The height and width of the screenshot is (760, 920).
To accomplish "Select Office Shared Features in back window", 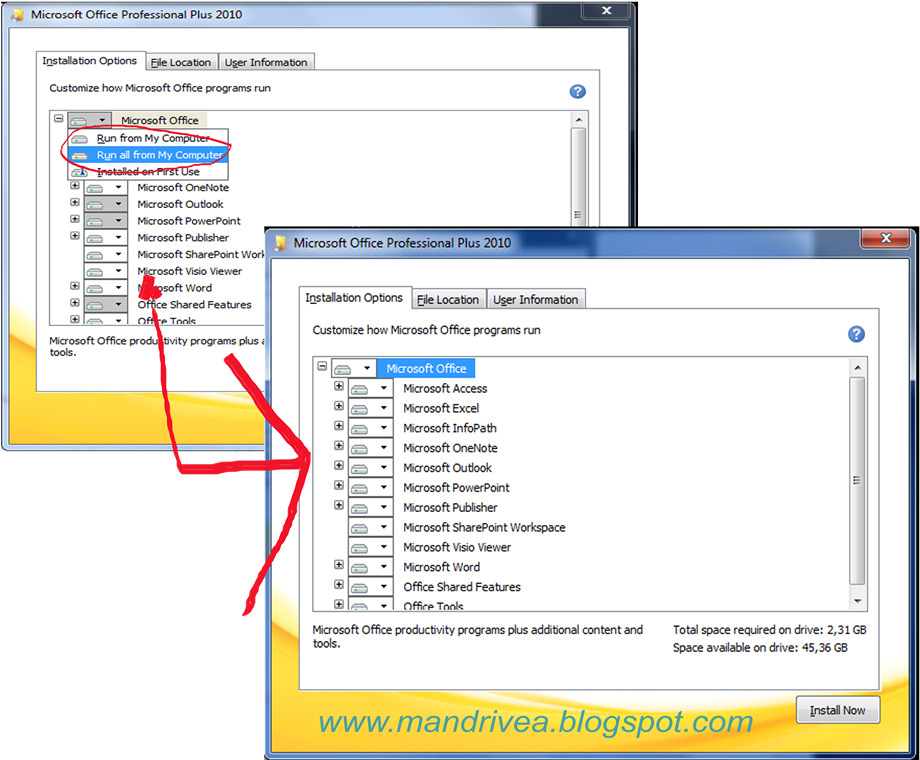I will click(x=194, y=305).
